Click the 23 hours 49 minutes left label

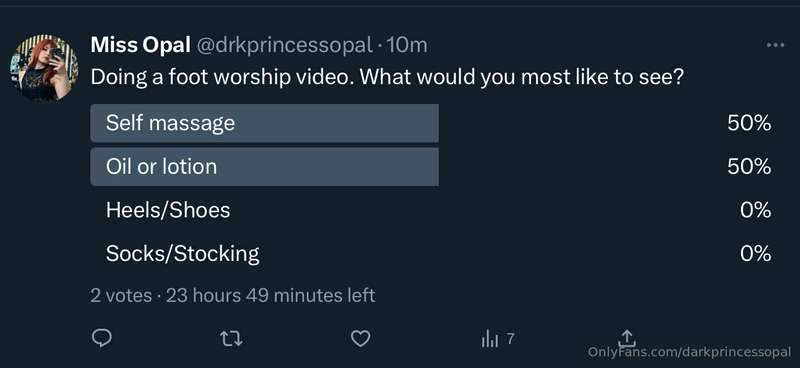click(270, 296)
